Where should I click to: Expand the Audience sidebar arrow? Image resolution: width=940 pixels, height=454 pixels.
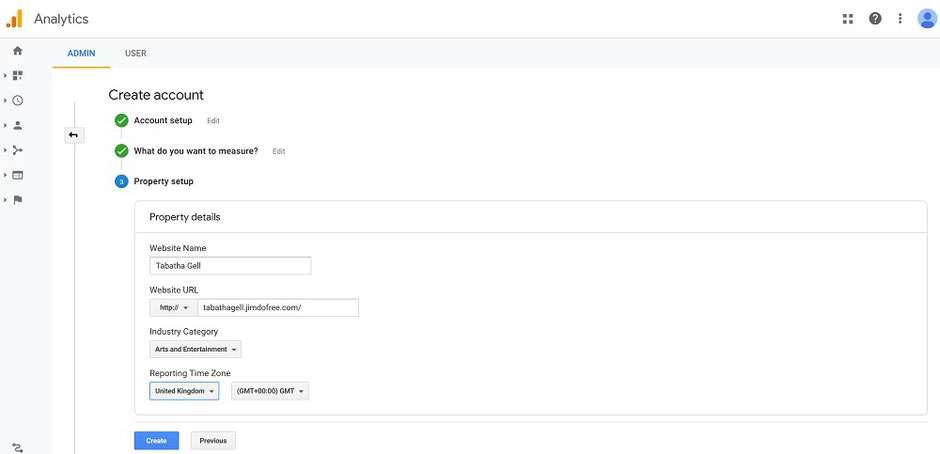click(x=5, y=125)
